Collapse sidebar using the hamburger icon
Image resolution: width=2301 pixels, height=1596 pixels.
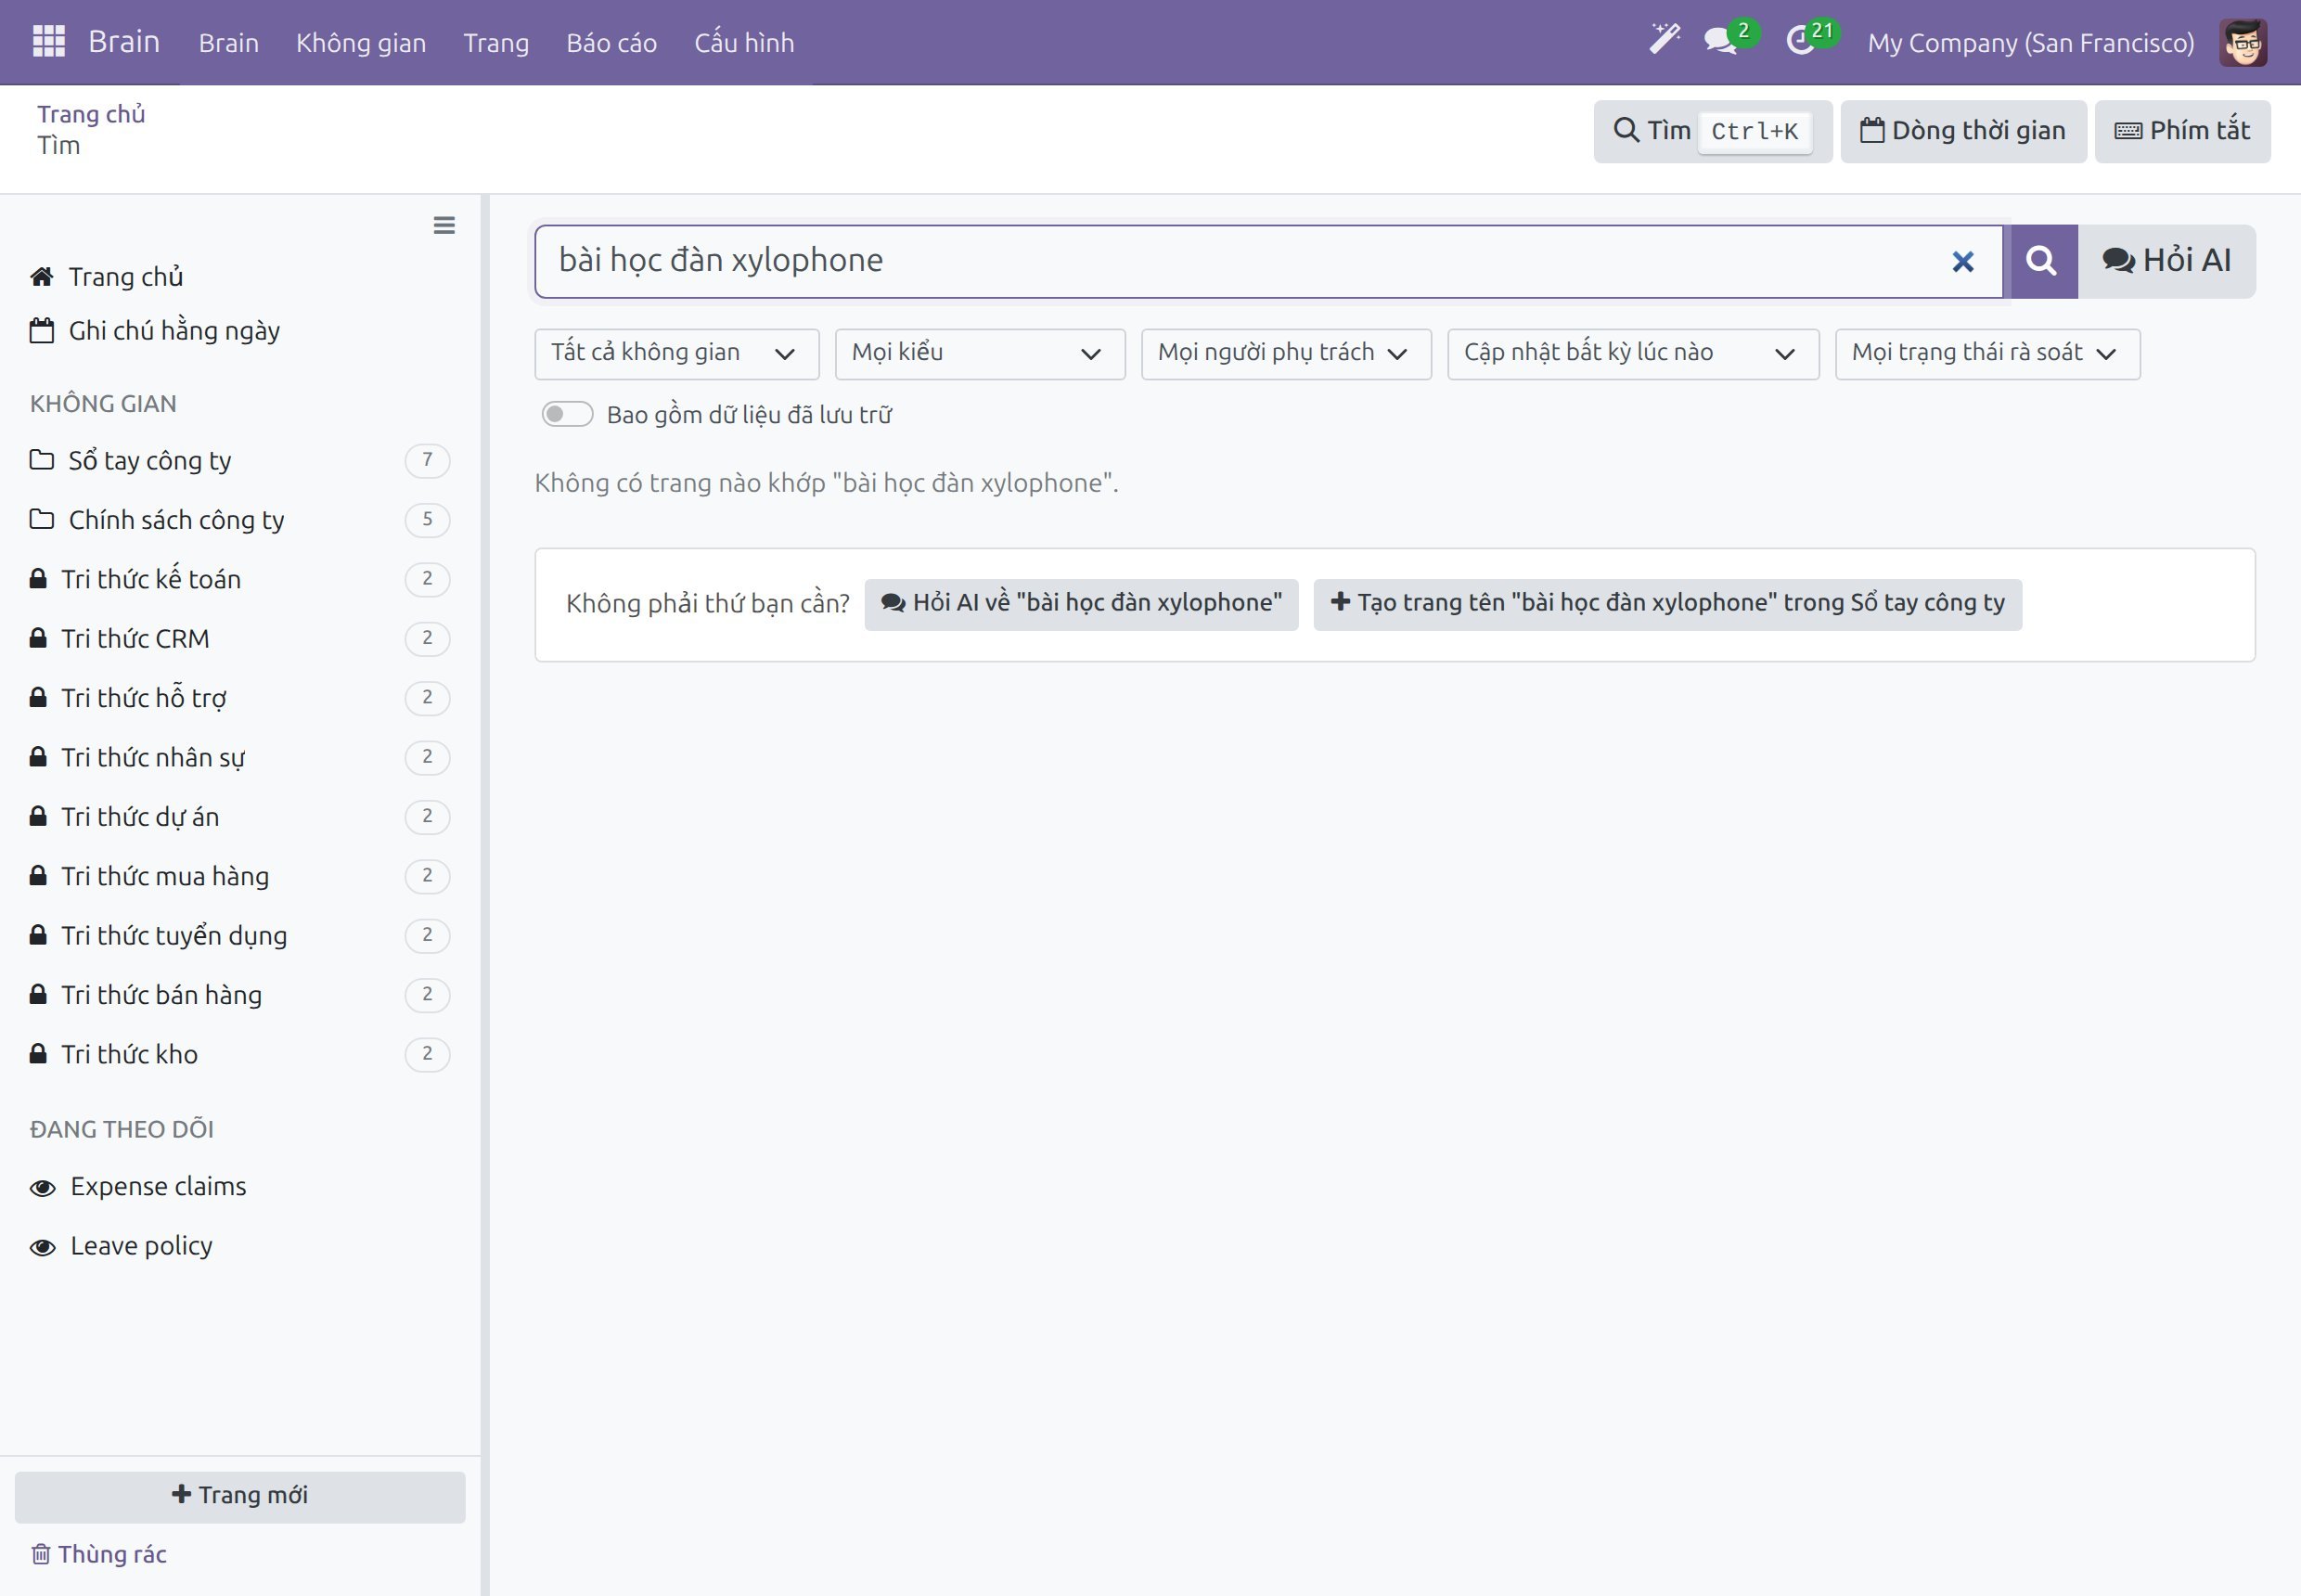tap(444, 226)
